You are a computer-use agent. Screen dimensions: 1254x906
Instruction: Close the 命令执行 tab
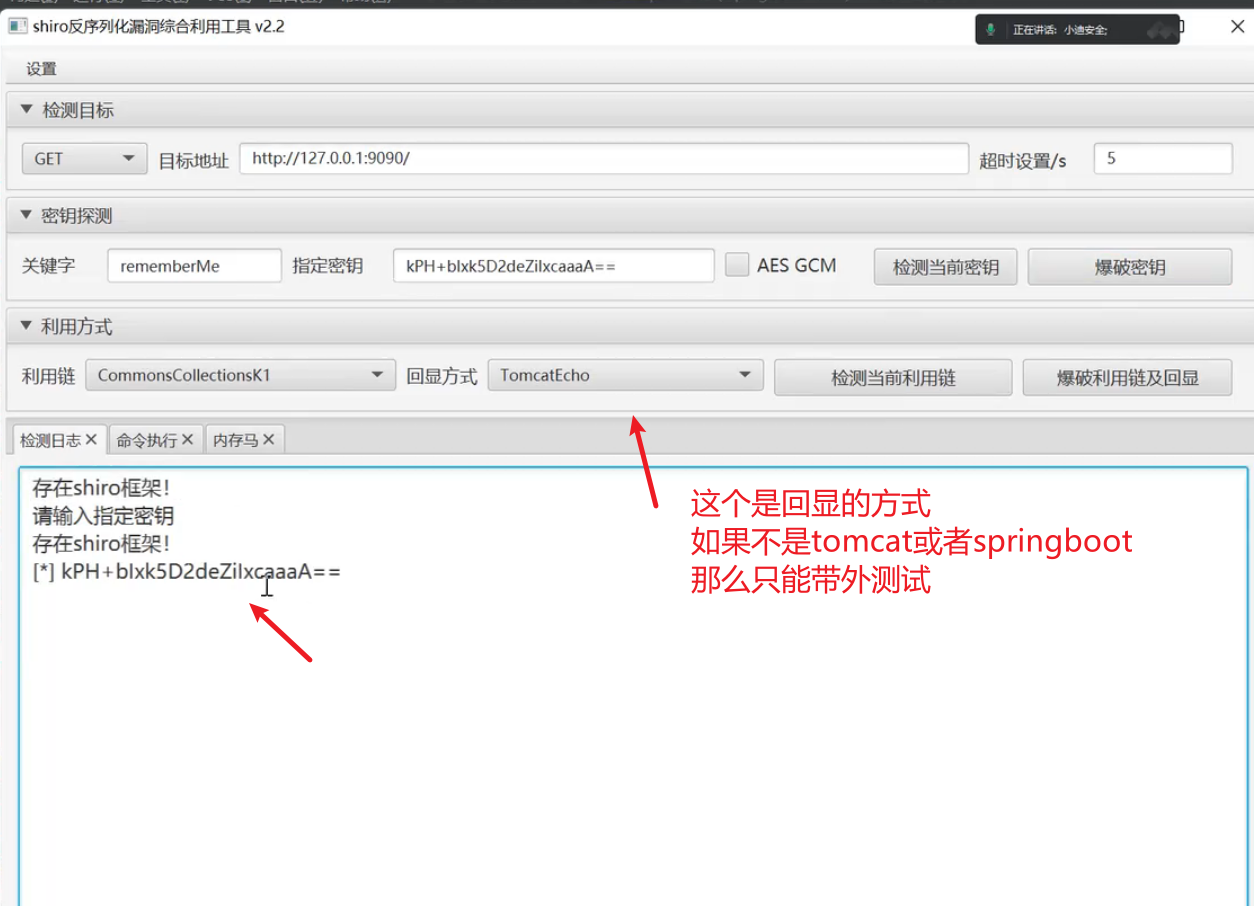188,440
